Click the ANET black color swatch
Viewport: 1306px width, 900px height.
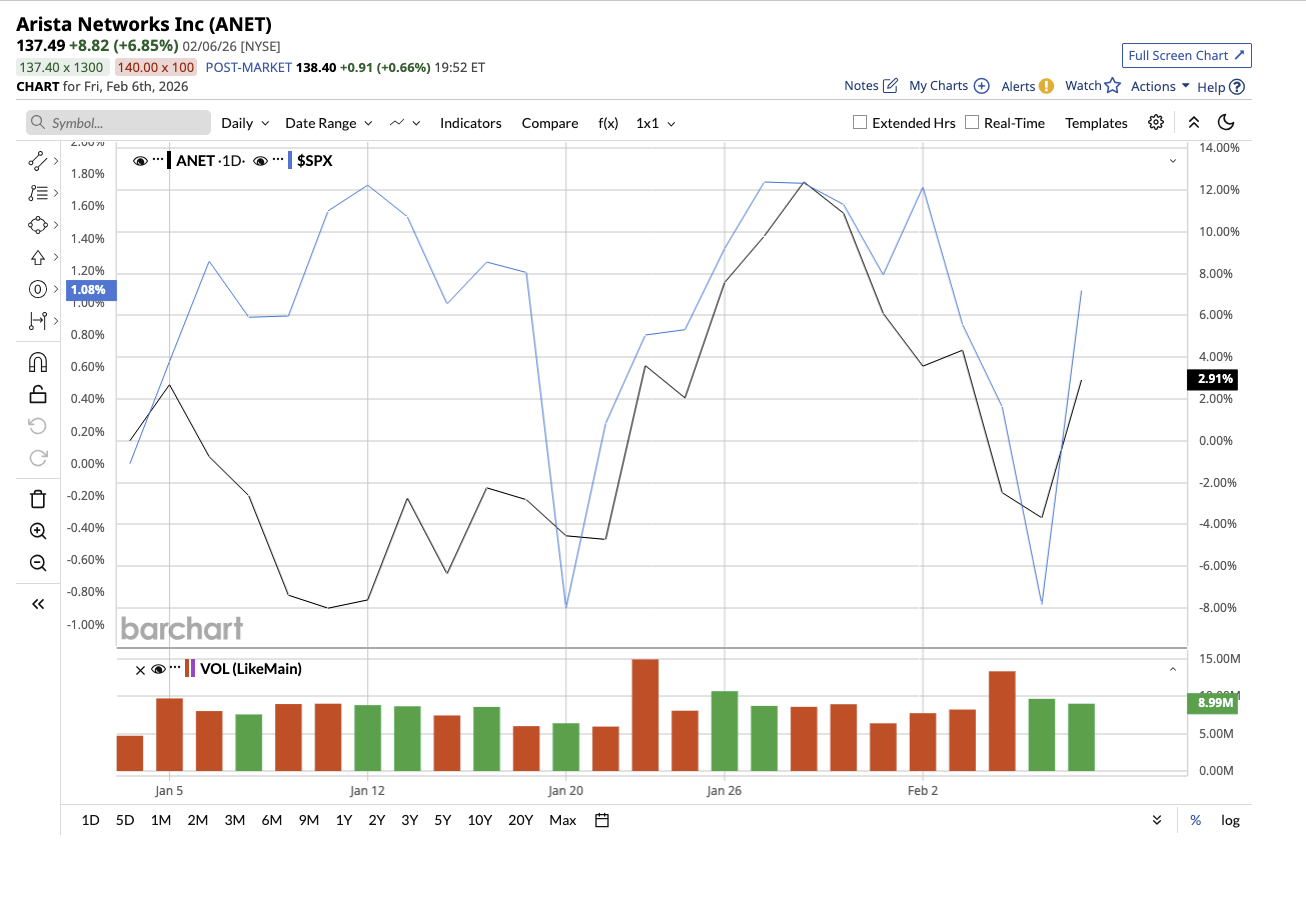[x=169, y=160]
